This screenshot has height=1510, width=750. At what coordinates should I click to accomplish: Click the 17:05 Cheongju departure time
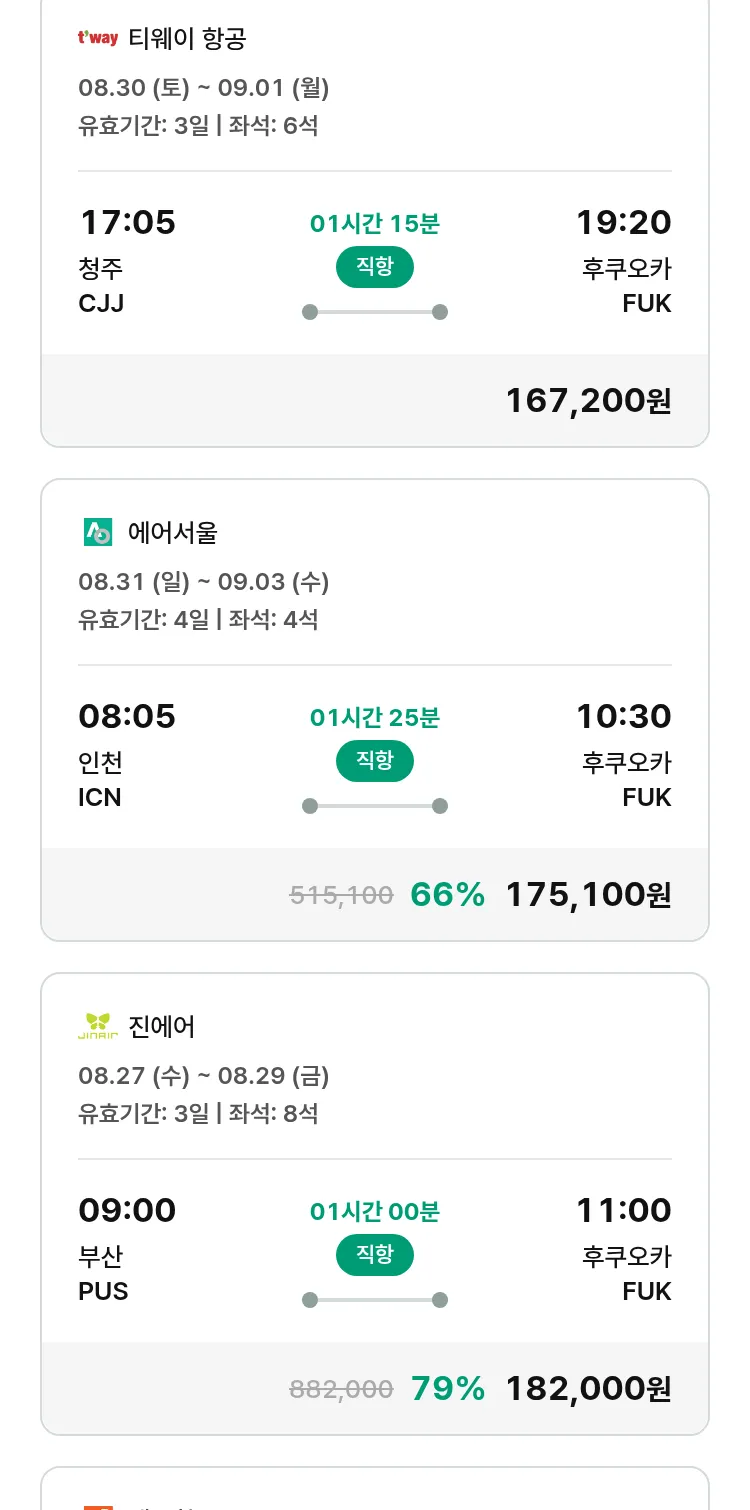coord(127,222)
